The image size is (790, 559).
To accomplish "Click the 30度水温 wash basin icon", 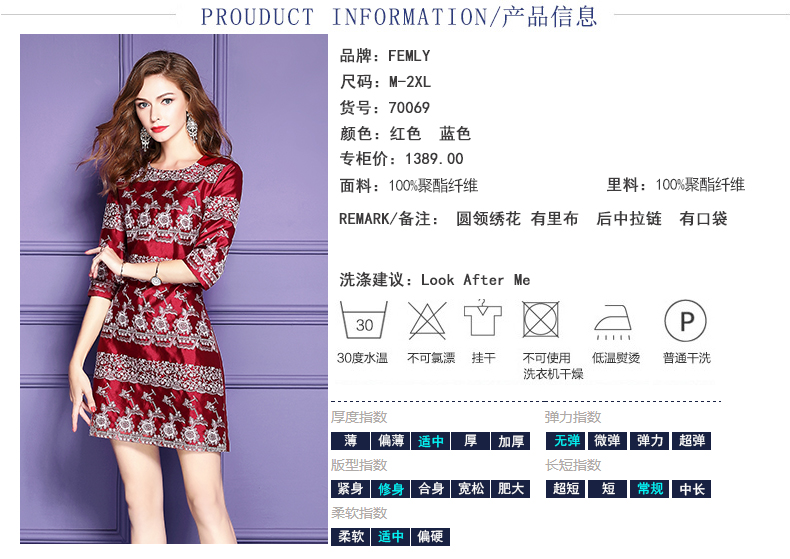I will pos(364,320).
